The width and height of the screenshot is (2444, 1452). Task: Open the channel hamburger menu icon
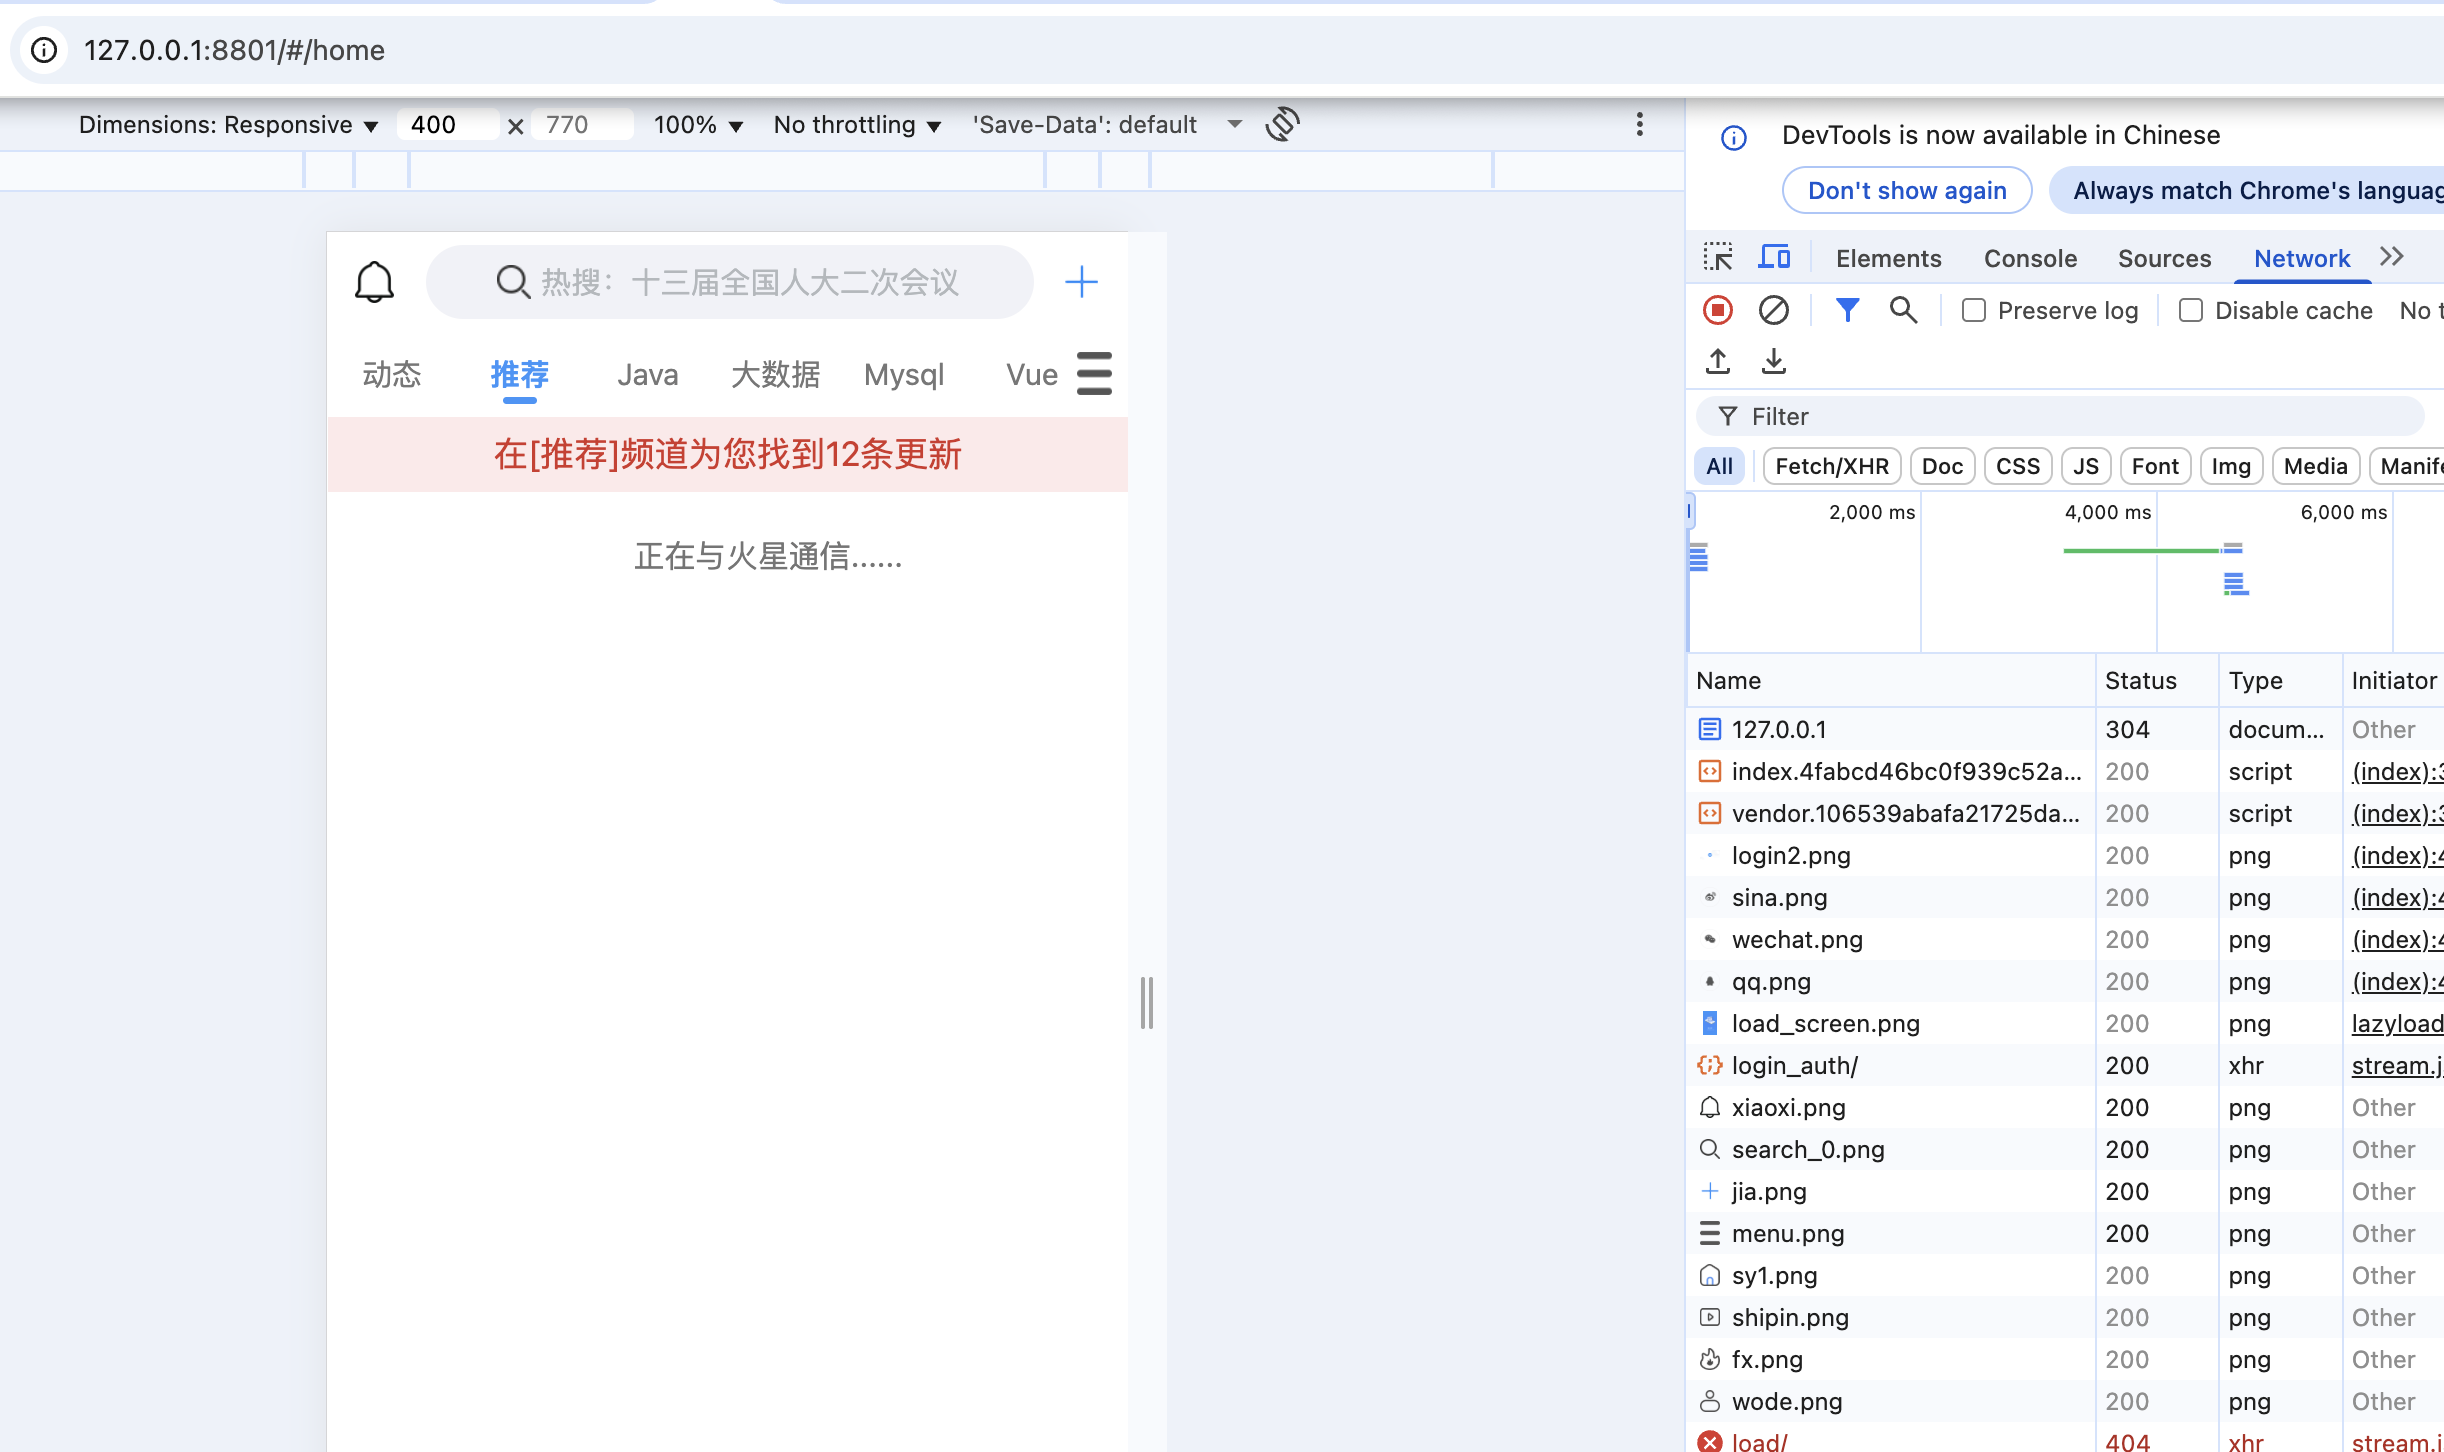coord(1094,373)
